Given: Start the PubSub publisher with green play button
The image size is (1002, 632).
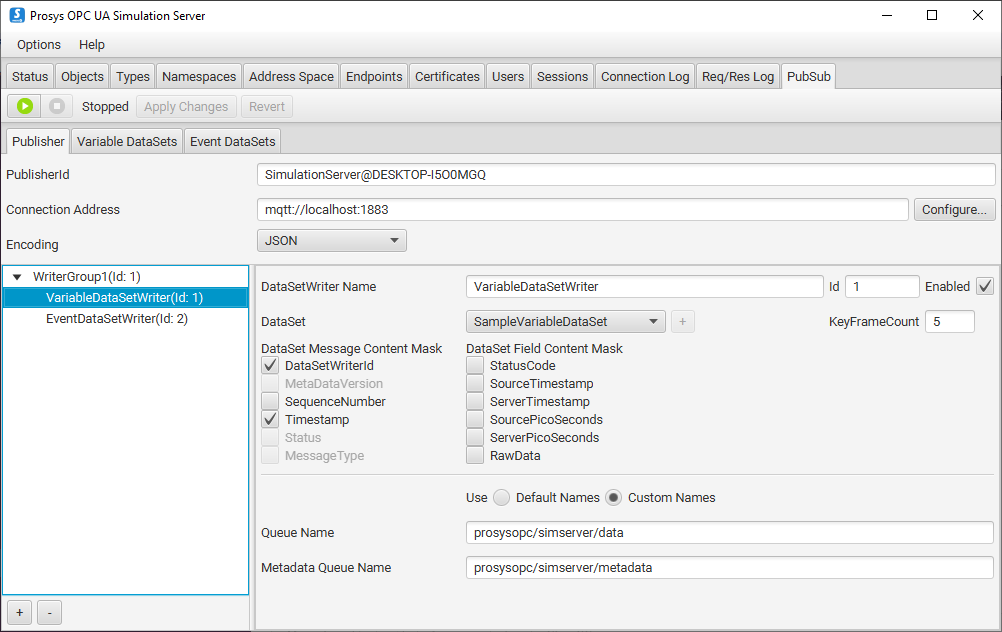Looking at the screenshot, I should [25, 106].
